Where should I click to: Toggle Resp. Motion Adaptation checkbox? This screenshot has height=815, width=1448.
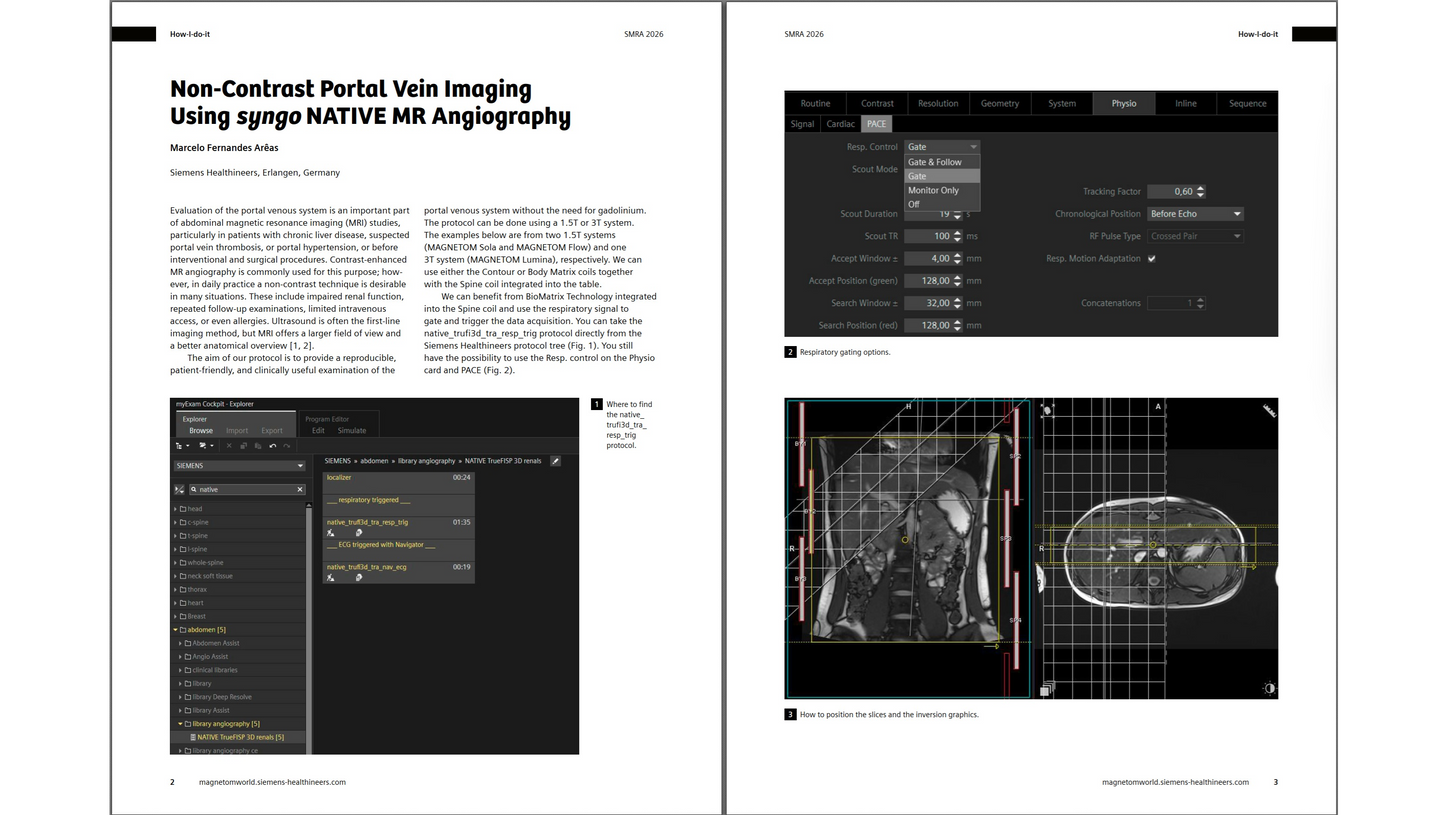[1152, 259]
